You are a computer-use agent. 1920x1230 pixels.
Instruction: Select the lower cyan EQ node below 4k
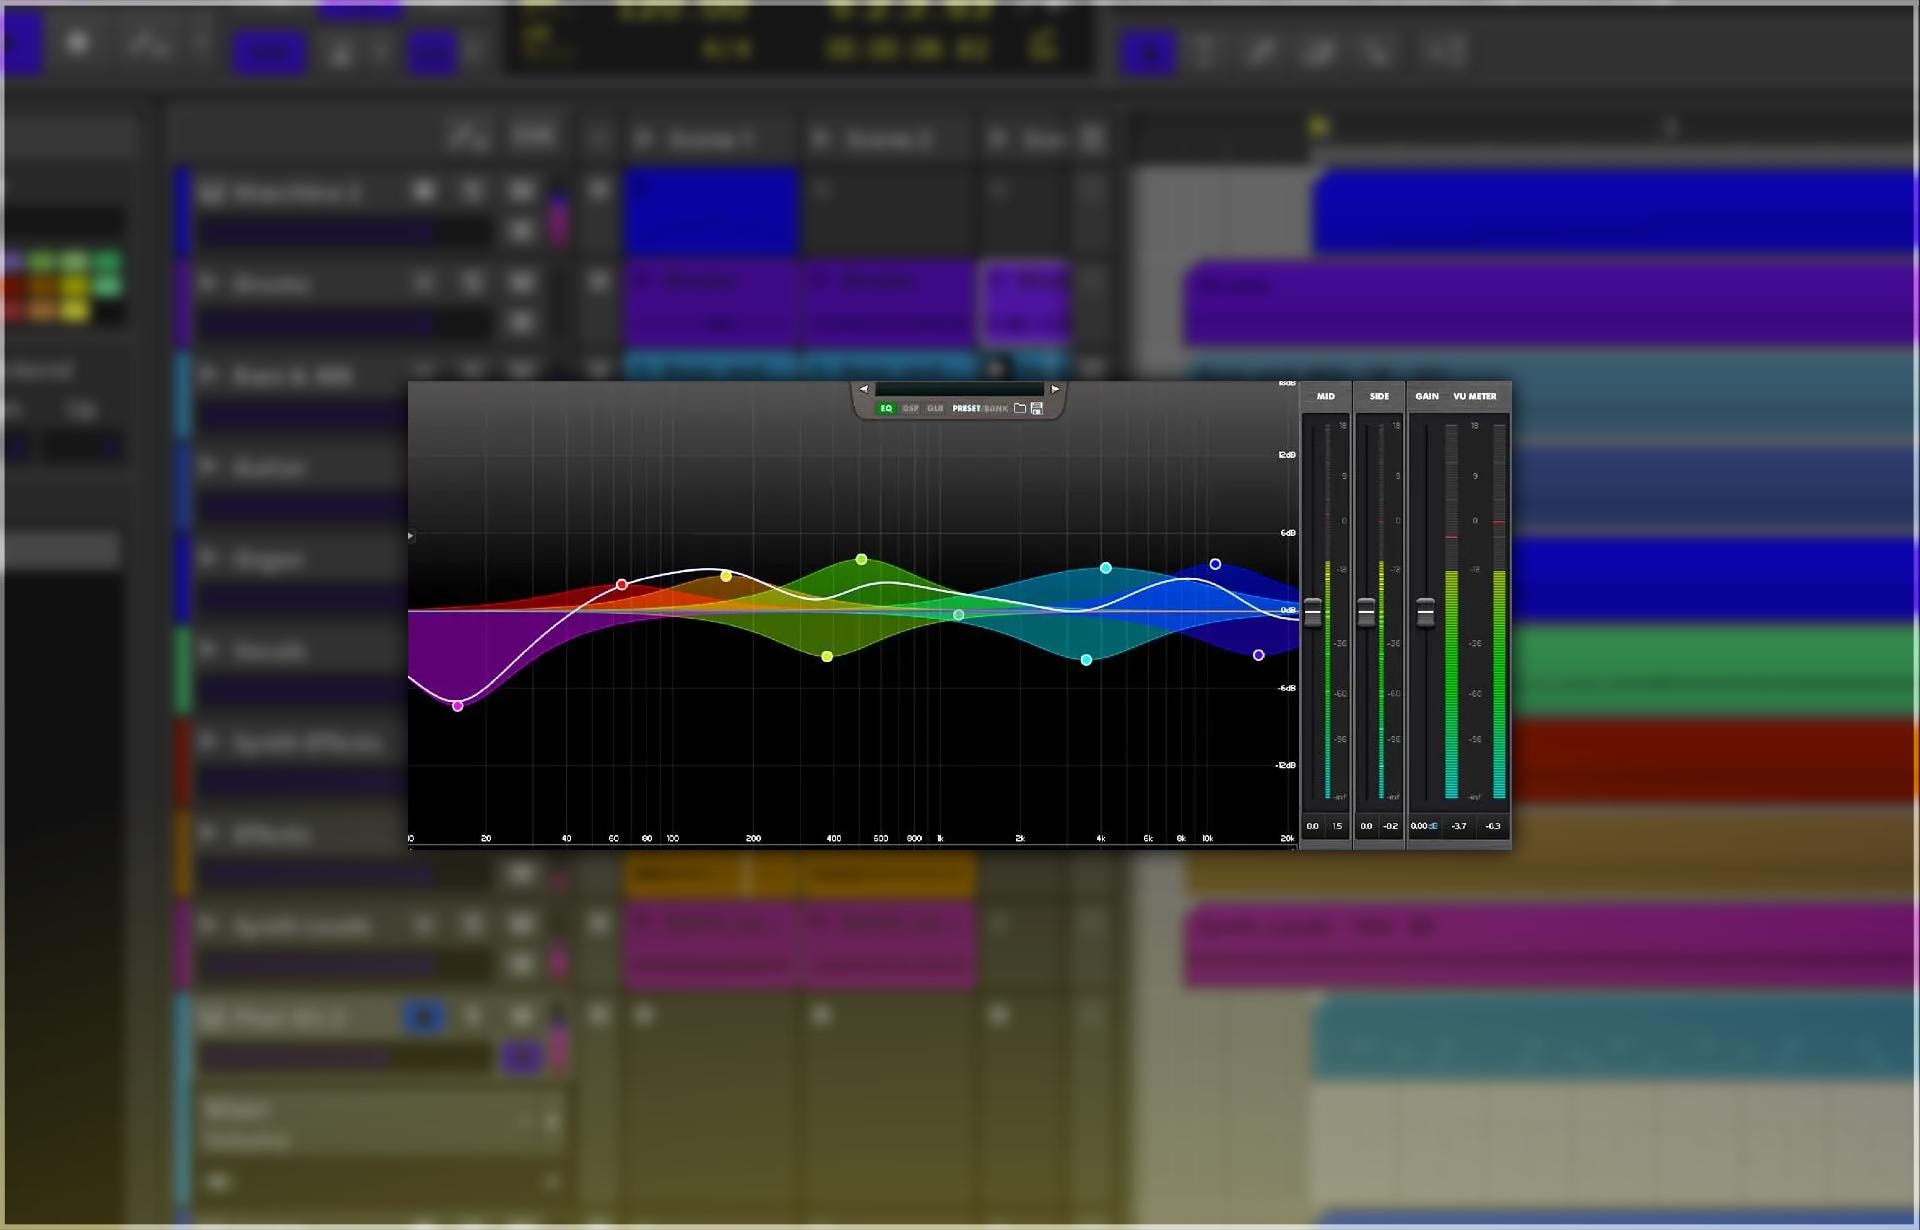pos(1087,660)
